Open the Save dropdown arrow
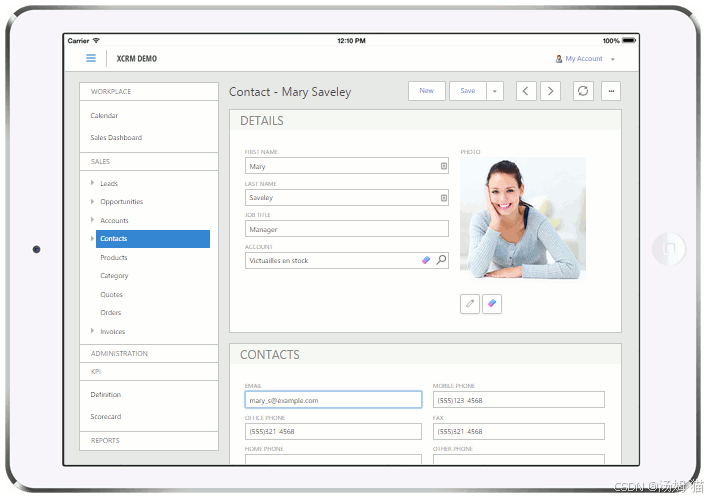716x500 pixels. (495, 91)
